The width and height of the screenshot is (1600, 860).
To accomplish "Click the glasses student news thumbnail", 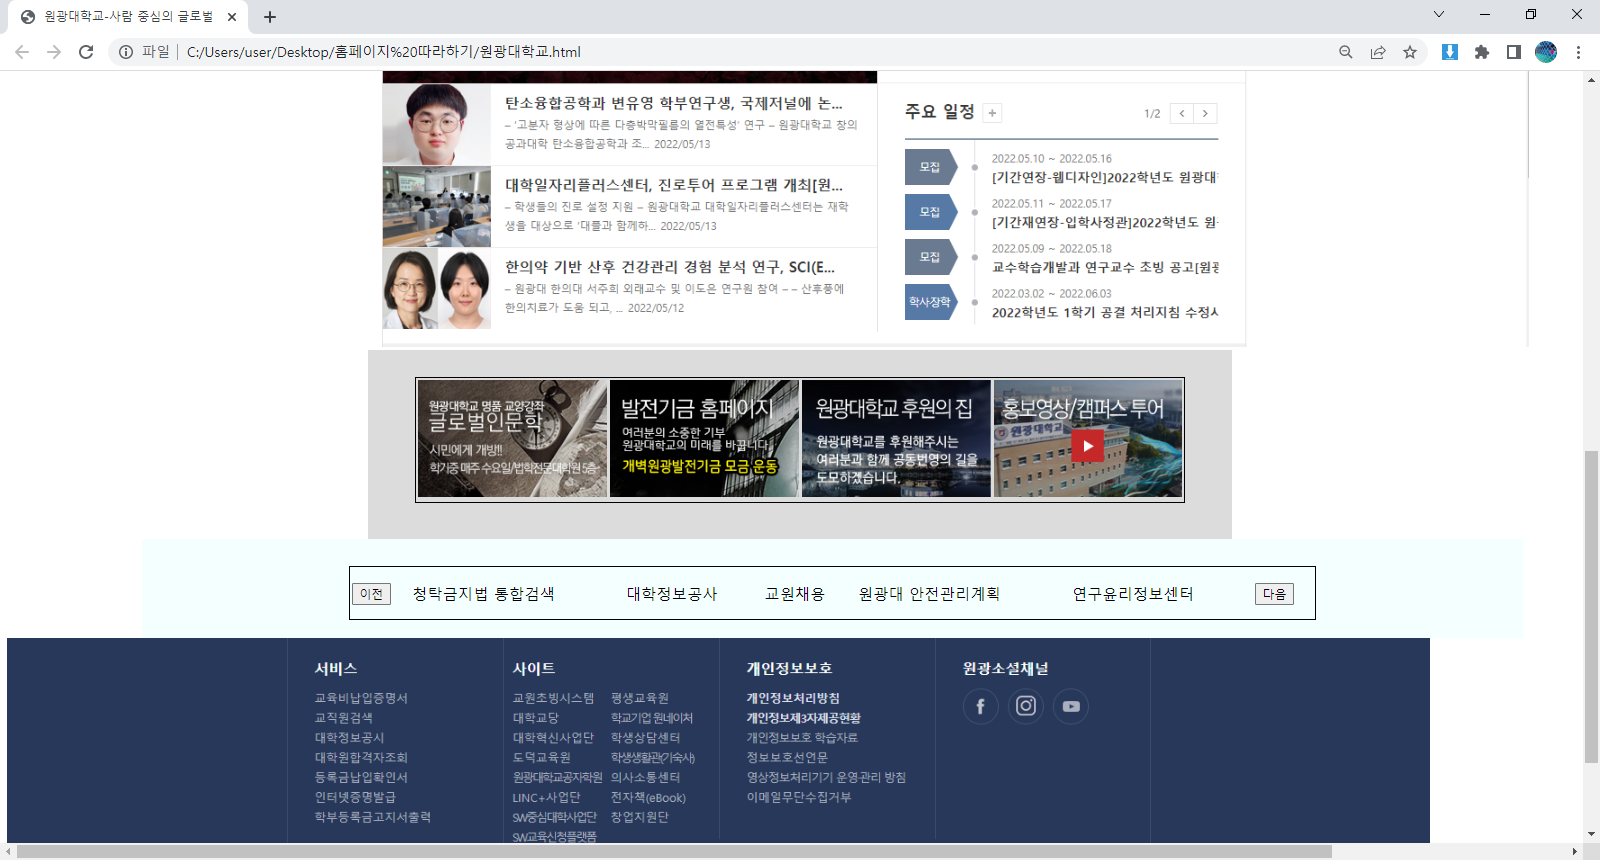I will (437, 124).
